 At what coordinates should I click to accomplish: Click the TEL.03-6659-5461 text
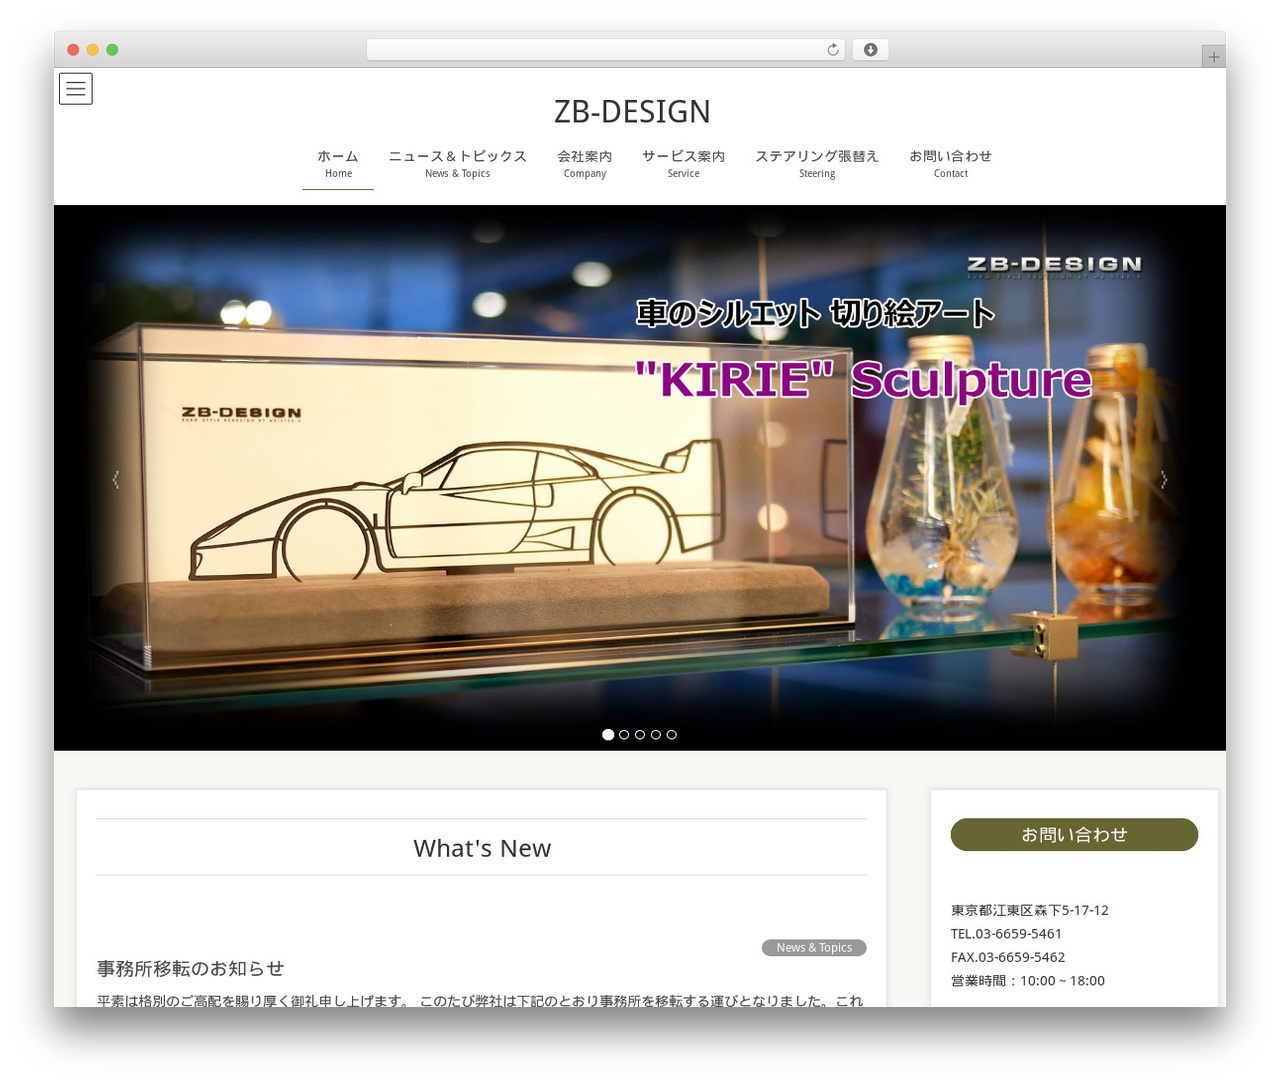[x=1006, y=934]
